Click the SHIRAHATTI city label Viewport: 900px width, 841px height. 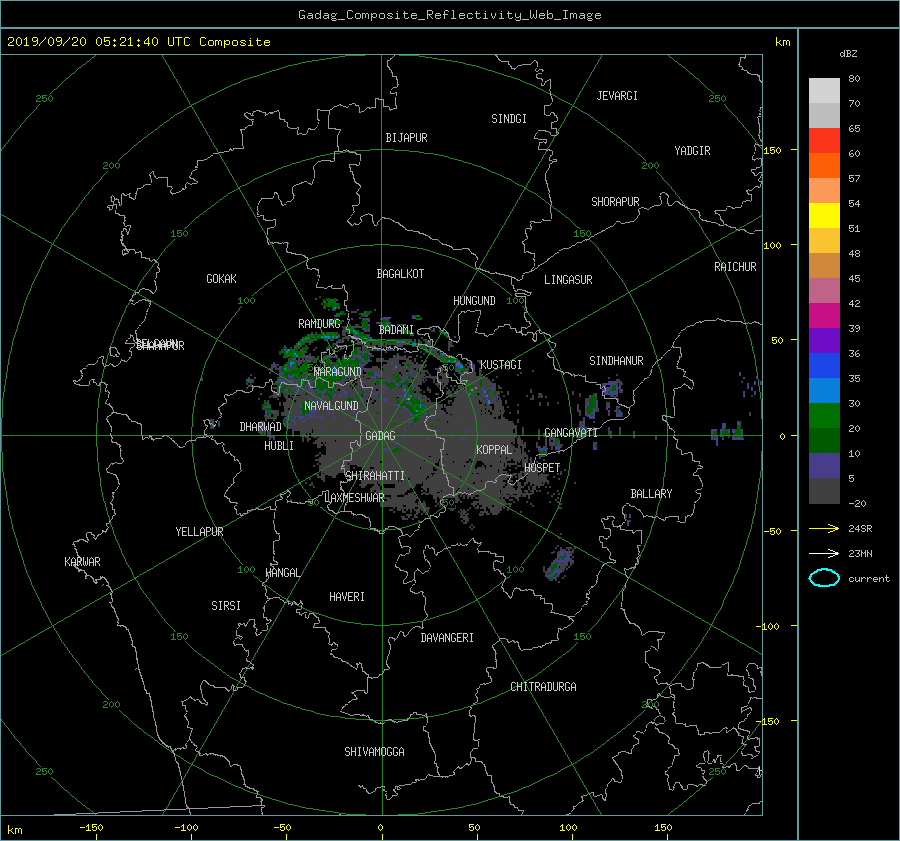tap(374, 476)
